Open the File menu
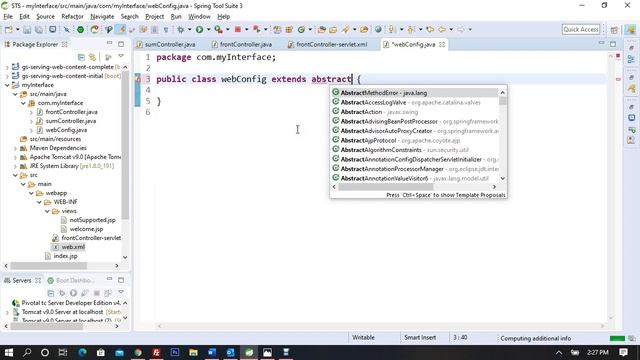The height and width of the screenshot is (360, 640). point(8,17)
